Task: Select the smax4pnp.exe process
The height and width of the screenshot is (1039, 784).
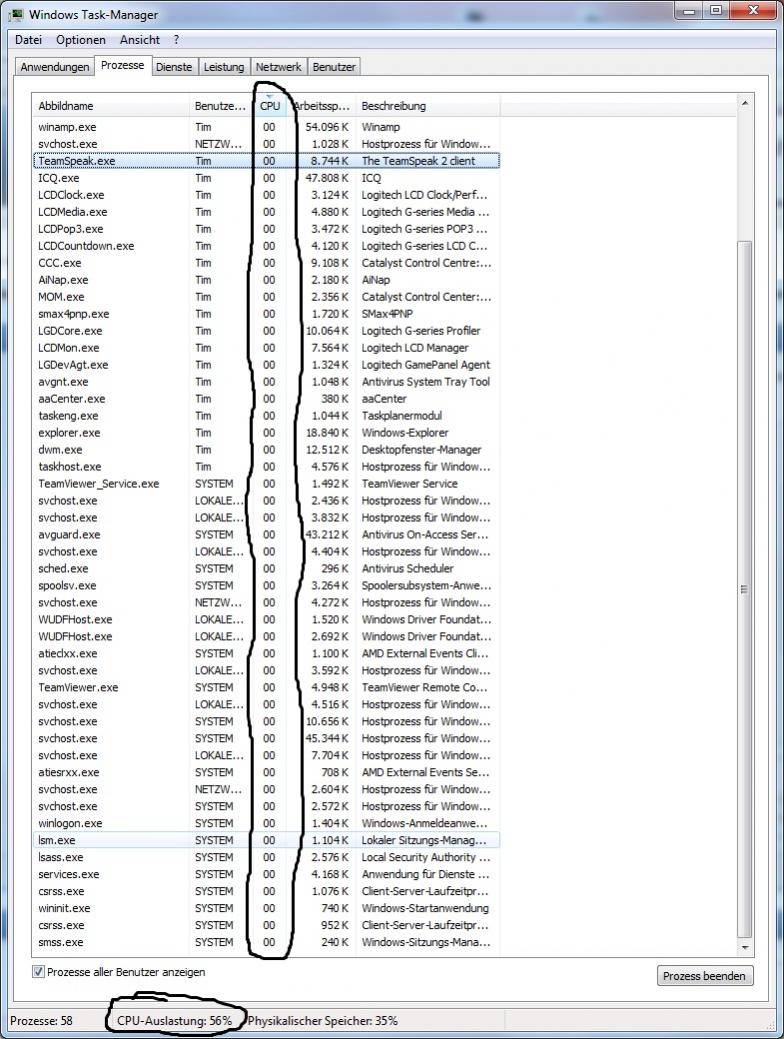Action: pos(266,314)
